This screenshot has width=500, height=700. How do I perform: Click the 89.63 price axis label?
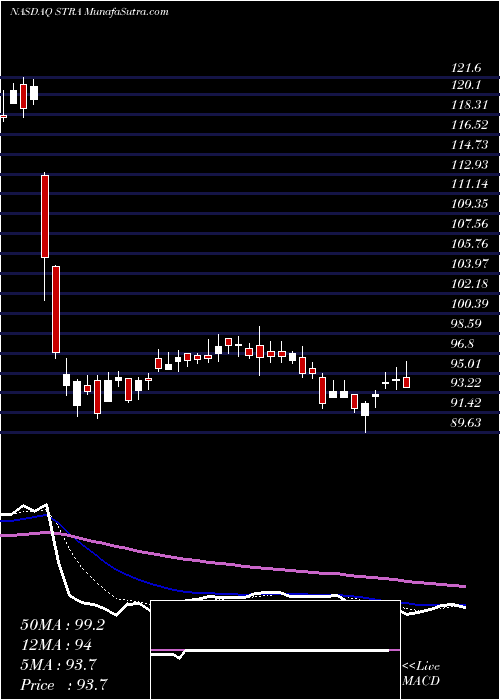(466, 422)
